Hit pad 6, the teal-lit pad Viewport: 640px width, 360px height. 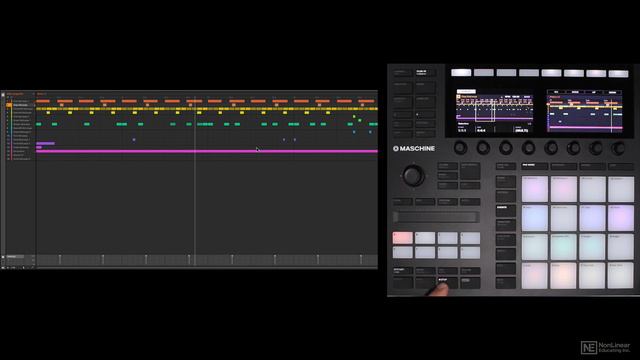[564, 247]
